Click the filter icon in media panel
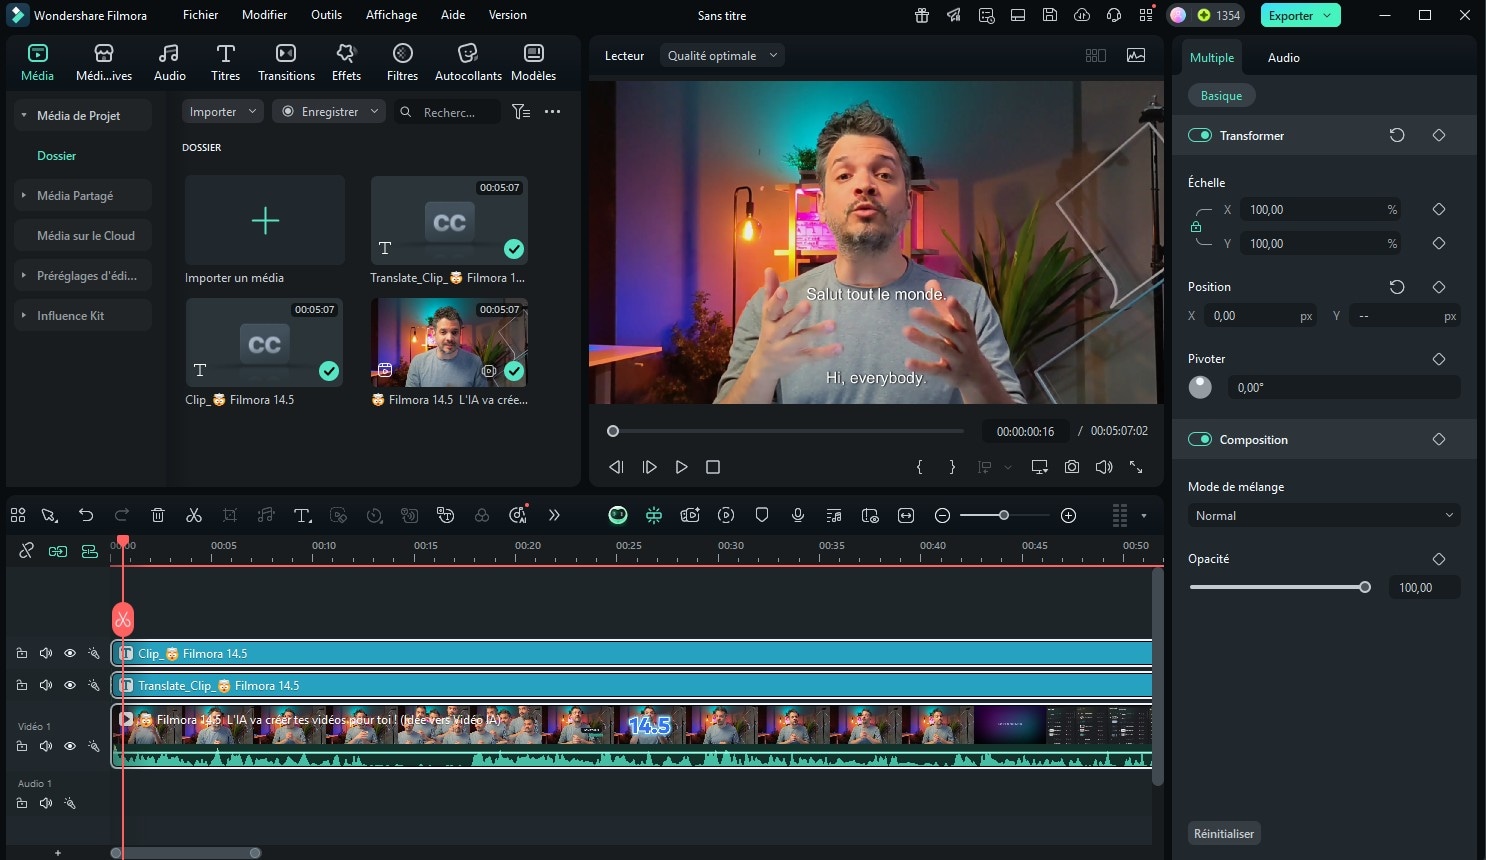1486x860 pixels. [521, 112]
